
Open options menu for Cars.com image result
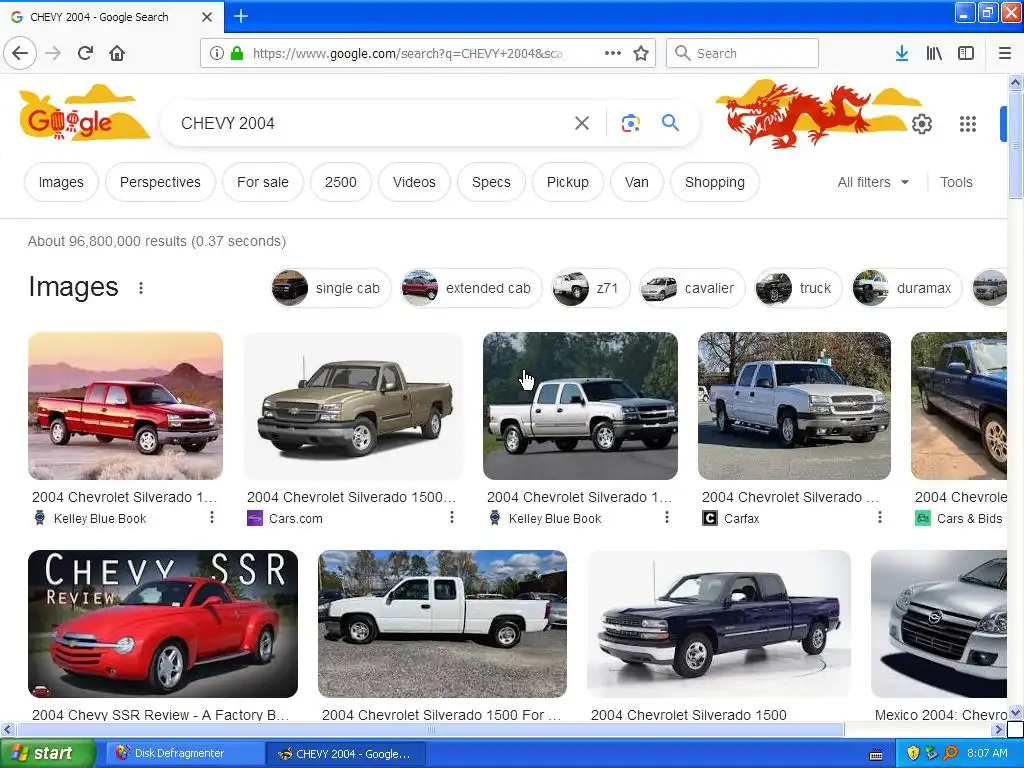pos(452,517)
